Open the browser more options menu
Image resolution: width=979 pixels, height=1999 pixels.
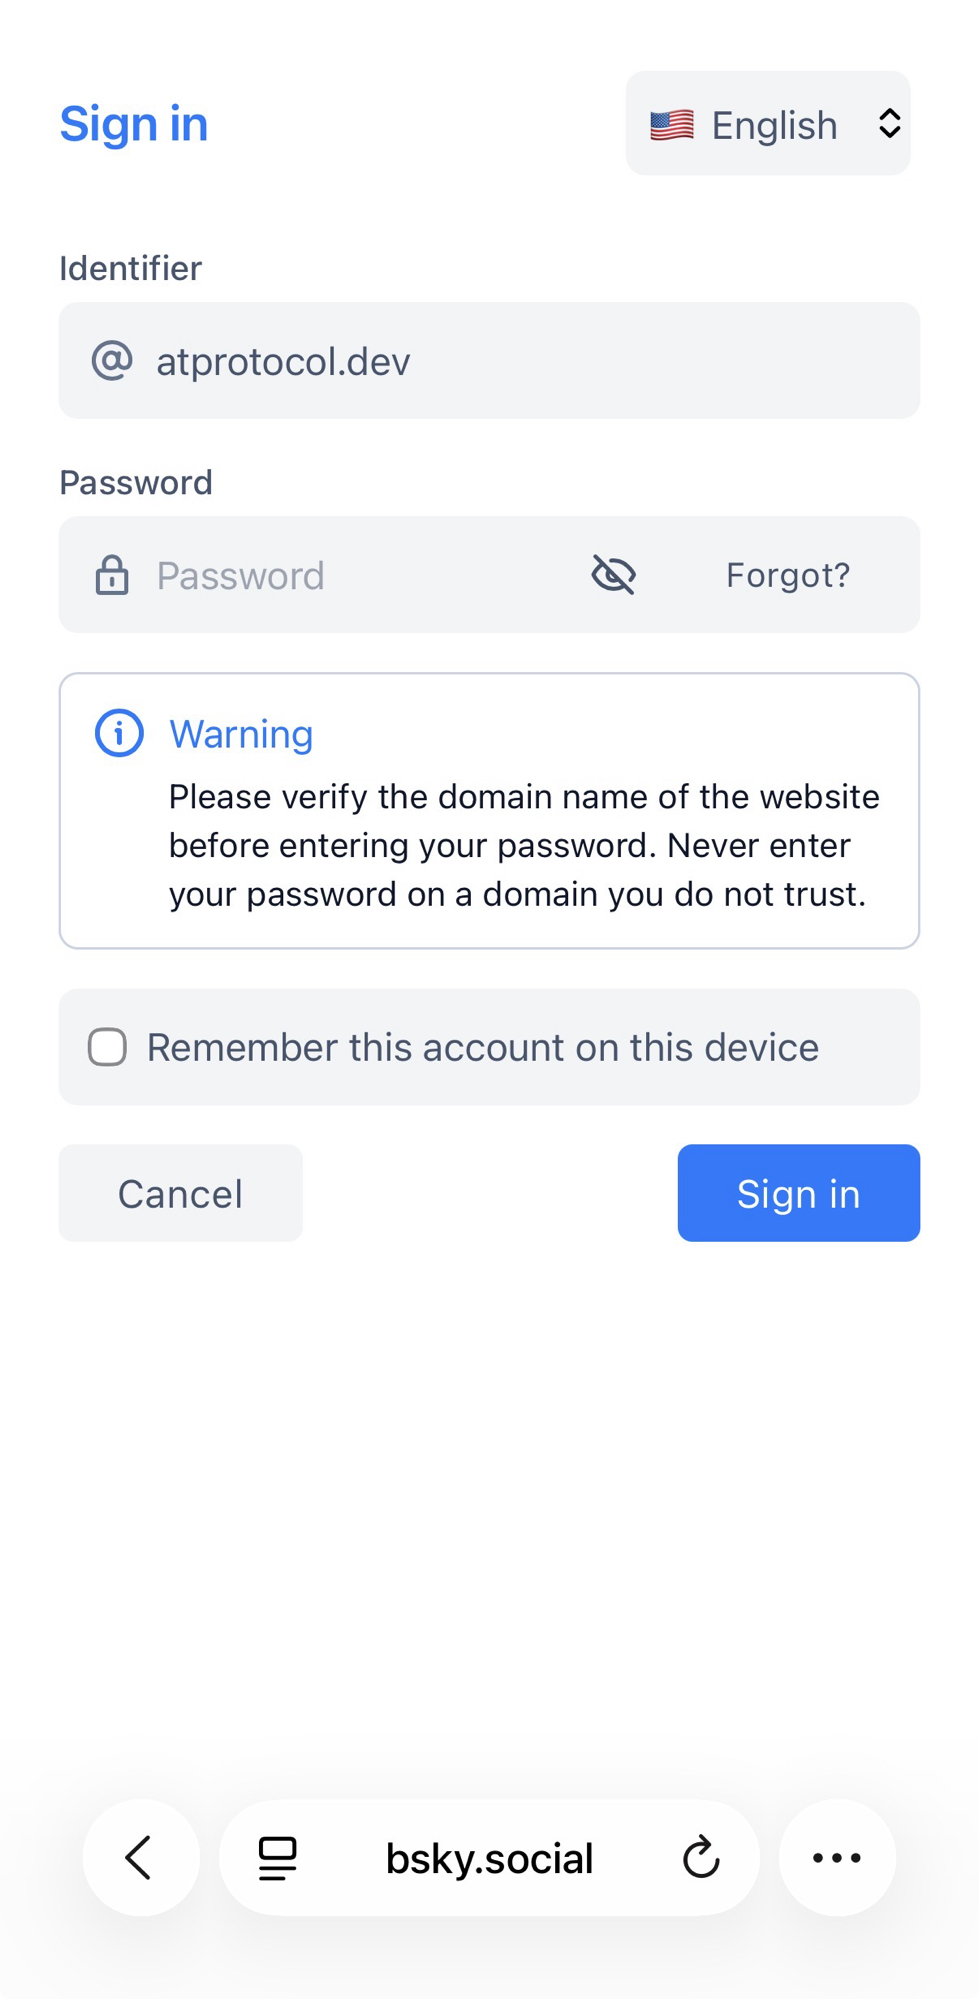point(837,1858)
